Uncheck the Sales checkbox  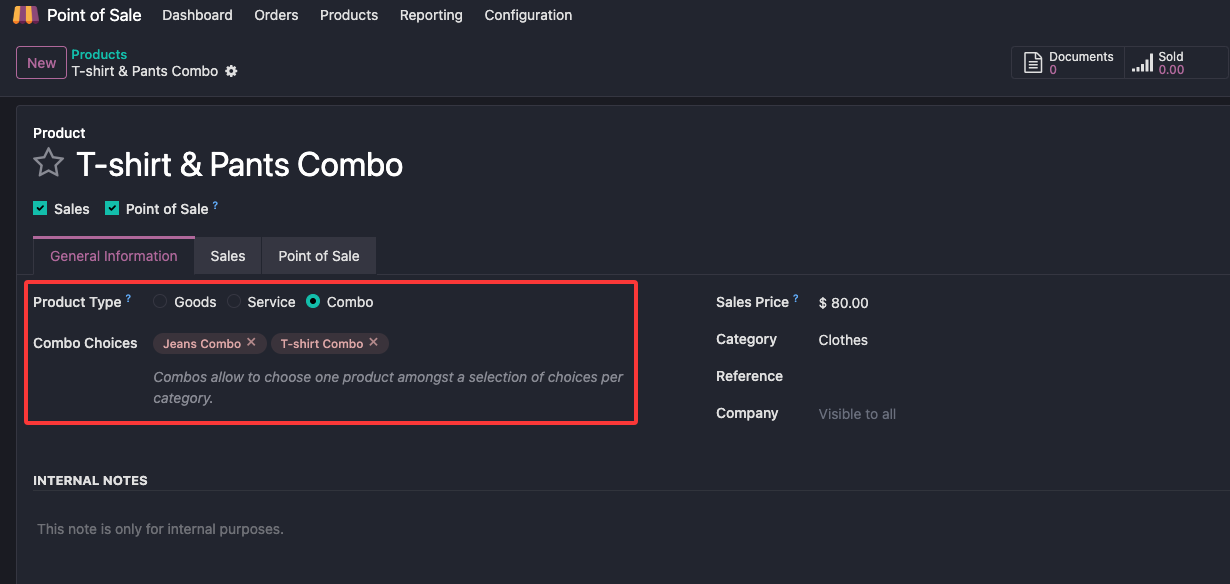(x=40, y=209)
